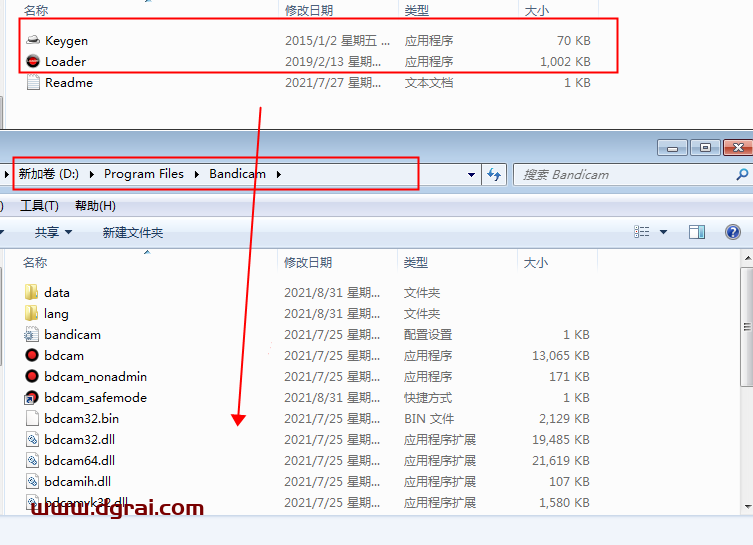Select the Readme text document icon

click(33, 83)
